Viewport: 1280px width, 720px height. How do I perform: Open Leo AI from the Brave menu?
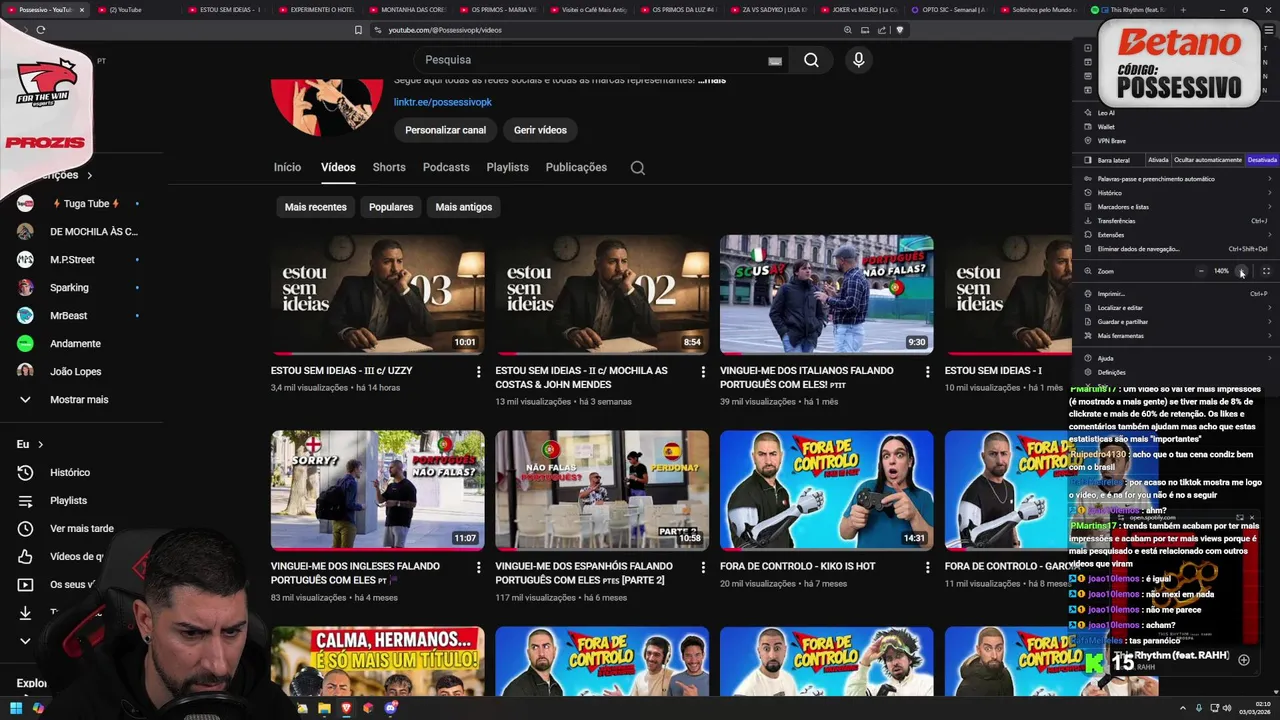[1106, 113]
